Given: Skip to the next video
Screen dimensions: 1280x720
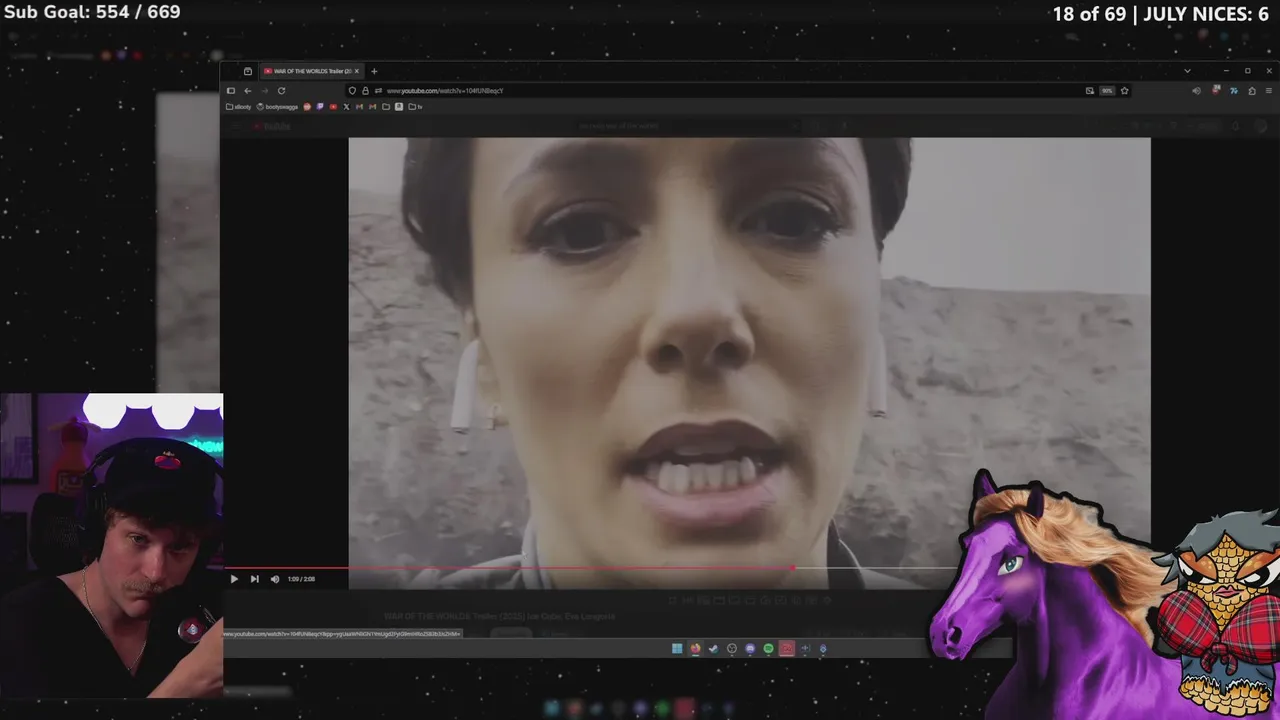Looking at the screenshot, I should click(254, 579).
